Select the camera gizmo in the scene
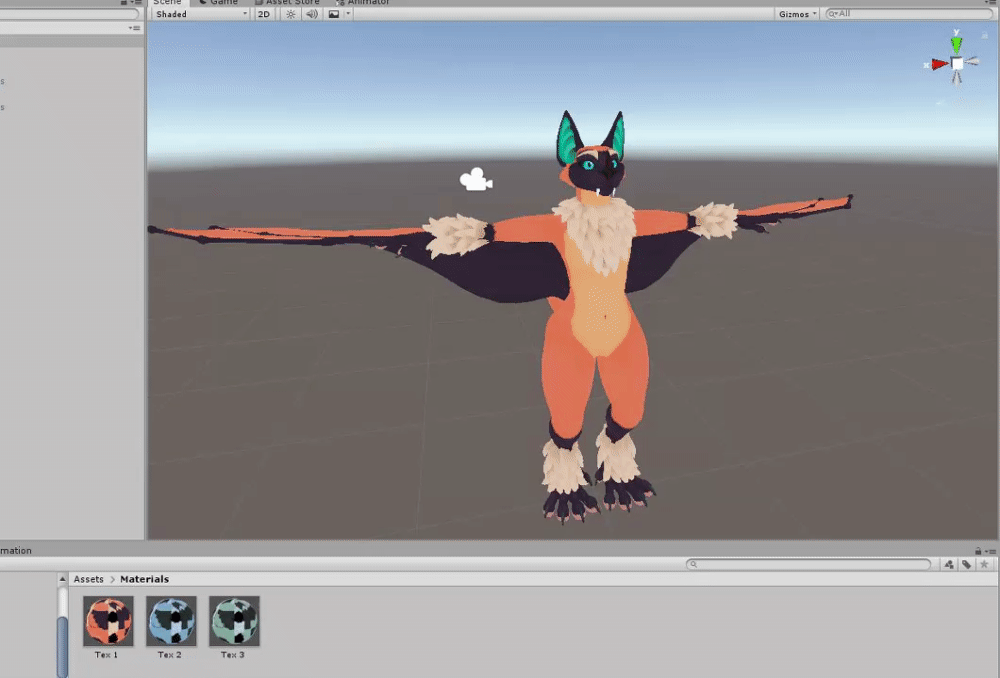Screen dimensions: 1000x678 (476, 179)
